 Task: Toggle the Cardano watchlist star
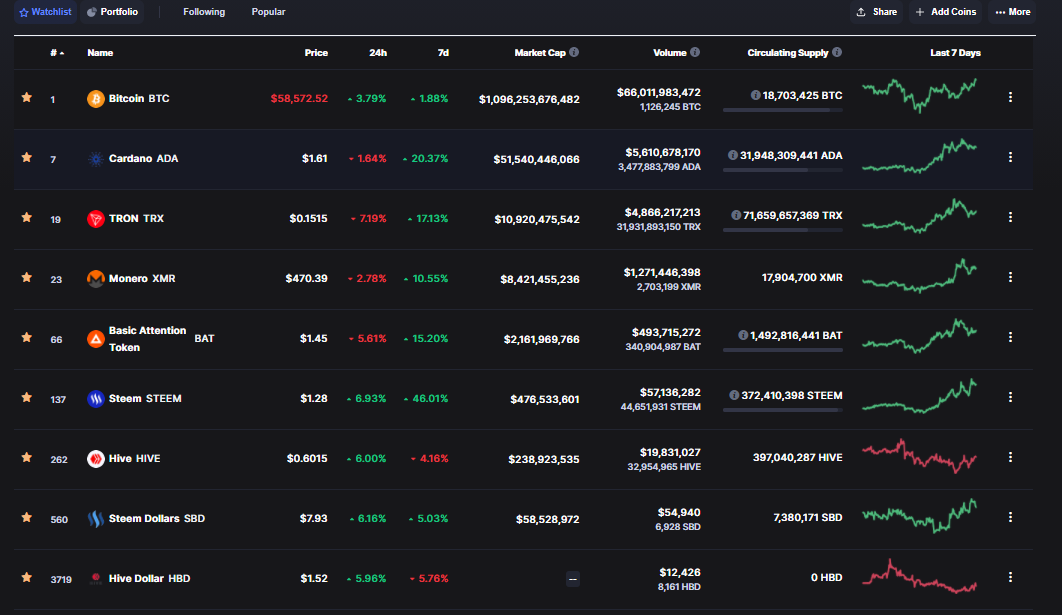click(27, 158)
